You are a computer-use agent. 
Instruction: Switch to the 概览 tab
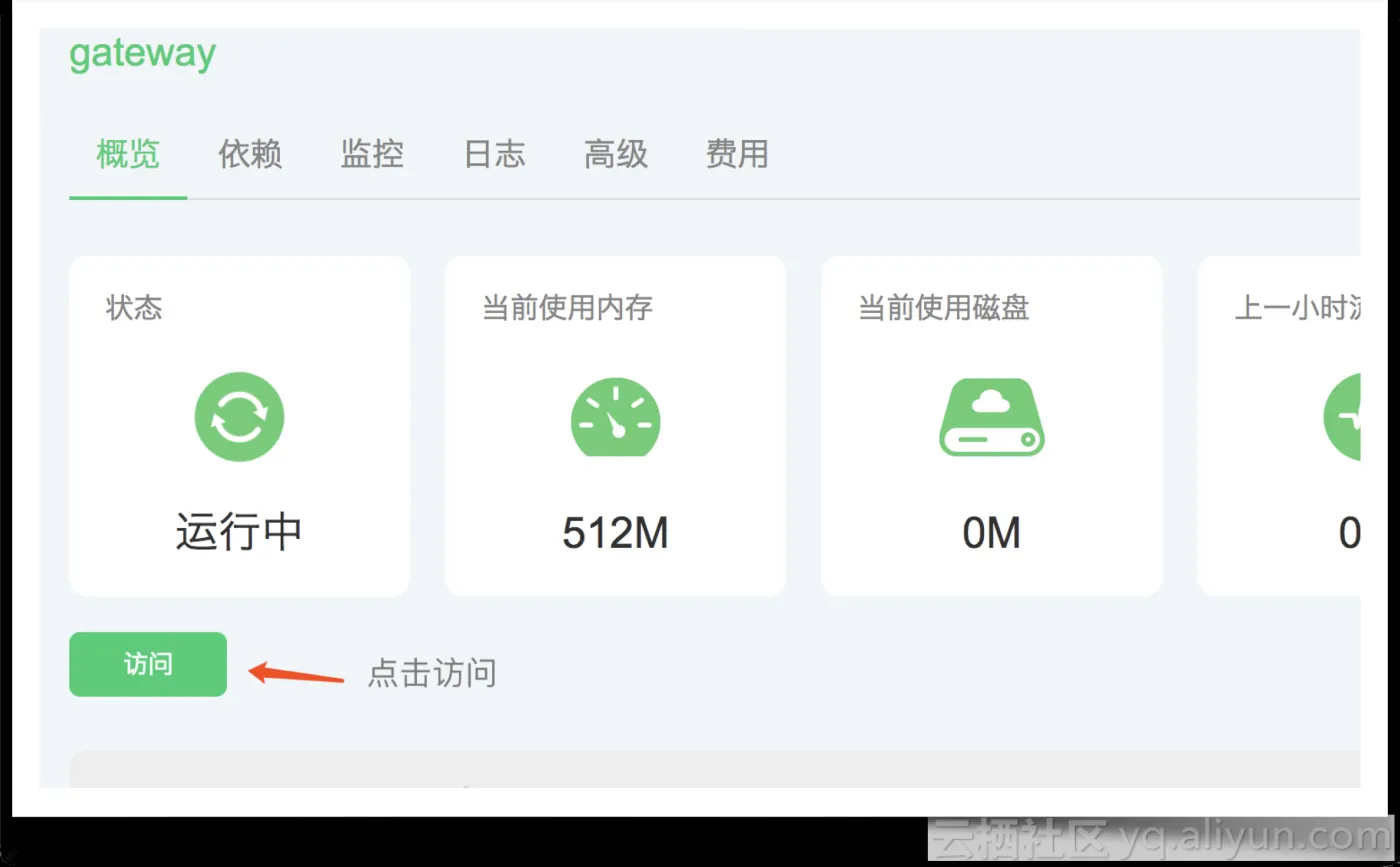(x=128, y=154)
